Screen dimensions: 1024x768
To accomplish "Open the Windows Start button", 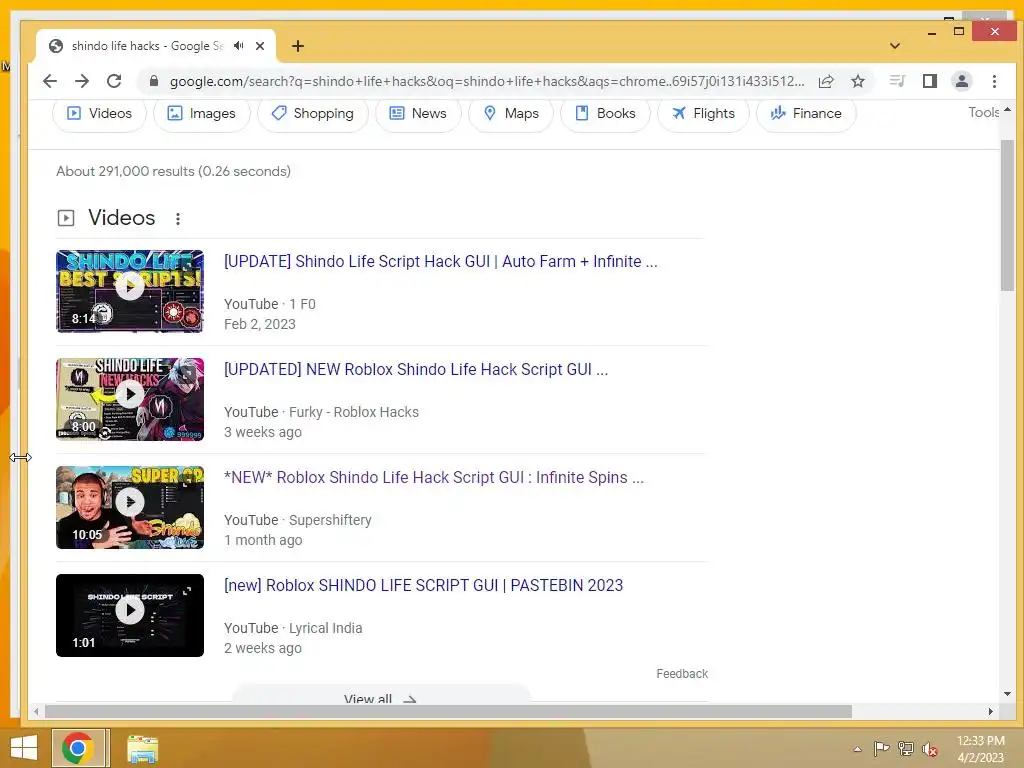I will (24, 748).
